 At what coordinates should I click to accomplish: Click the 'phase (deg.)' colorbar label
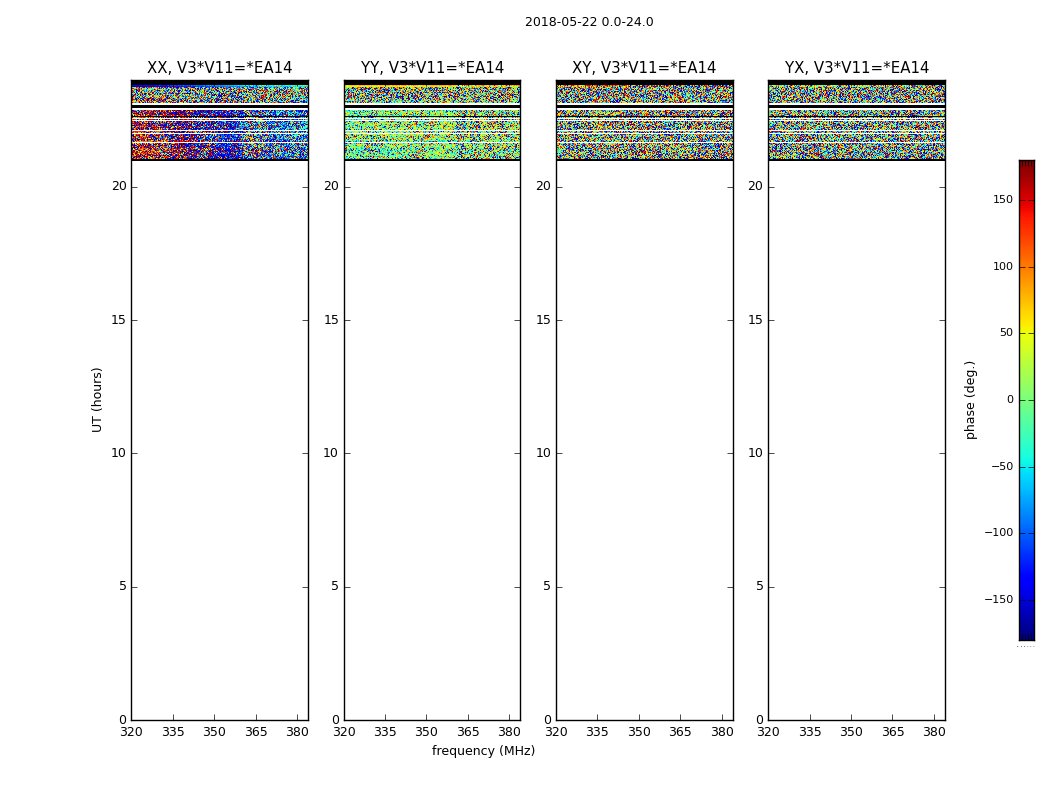pyautogui.click(x=970, y=400)
